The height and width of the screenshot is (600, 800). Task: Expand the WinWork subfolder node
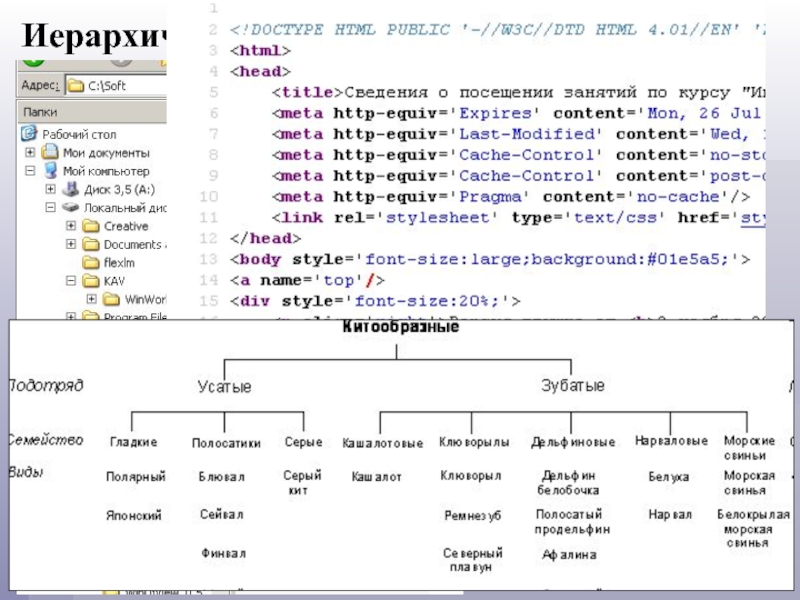click(91, 299)
